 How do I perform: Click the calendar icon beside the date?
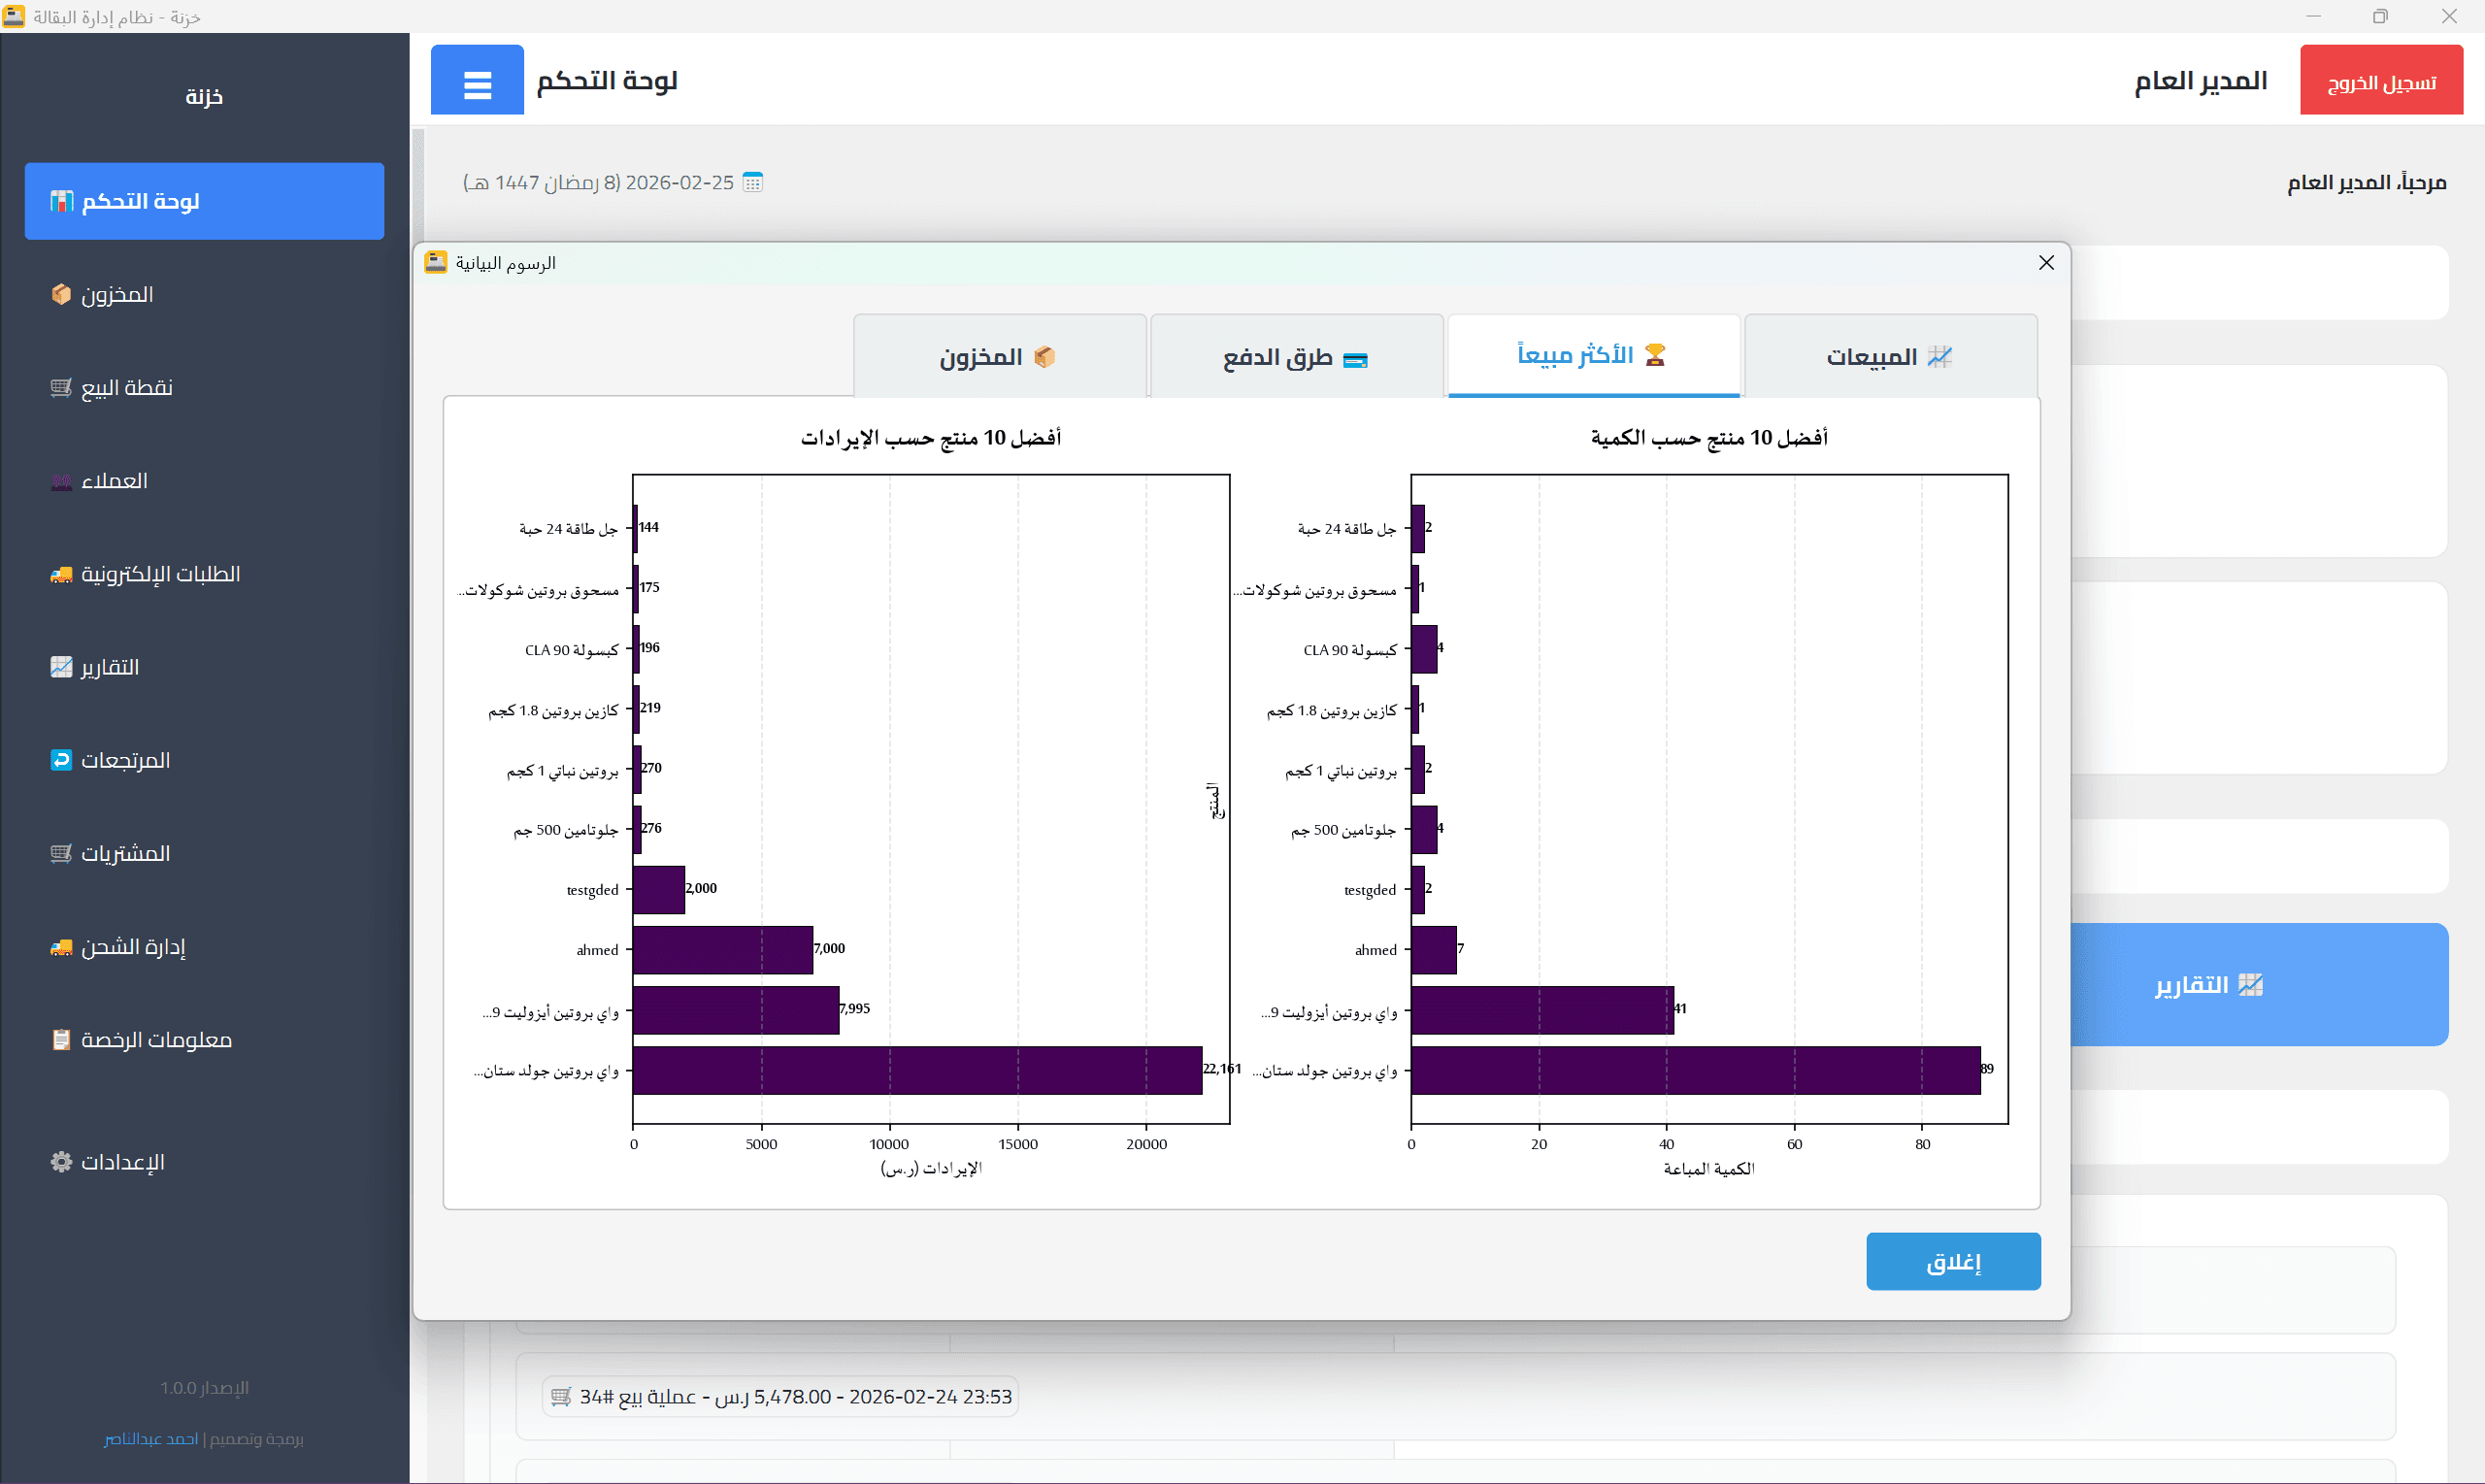coord(752,181)
